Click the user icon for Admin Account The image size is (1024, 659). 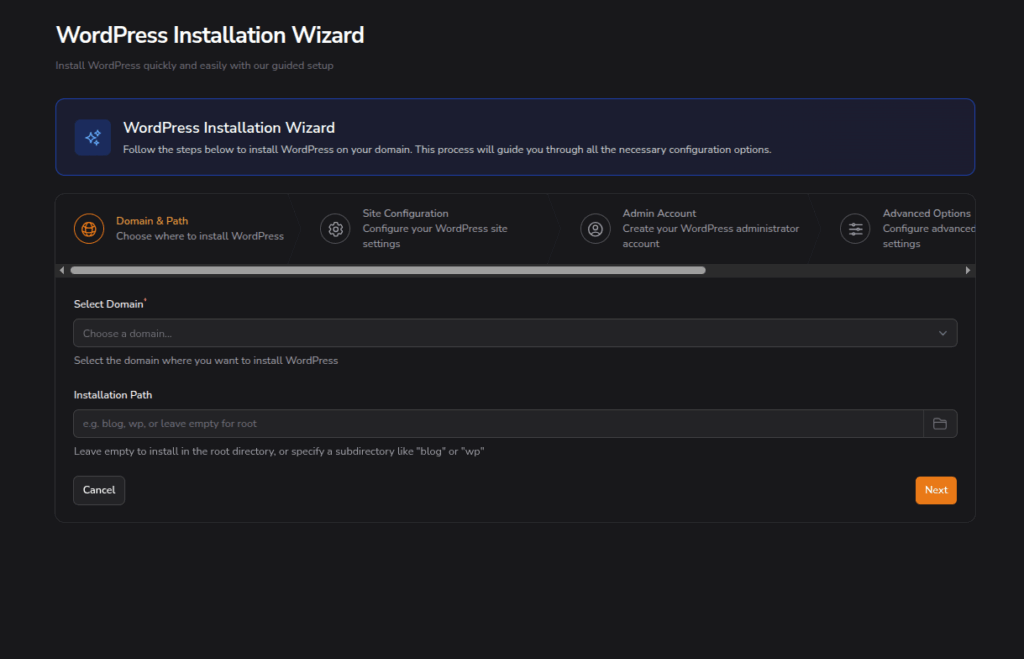click(595, 229)
